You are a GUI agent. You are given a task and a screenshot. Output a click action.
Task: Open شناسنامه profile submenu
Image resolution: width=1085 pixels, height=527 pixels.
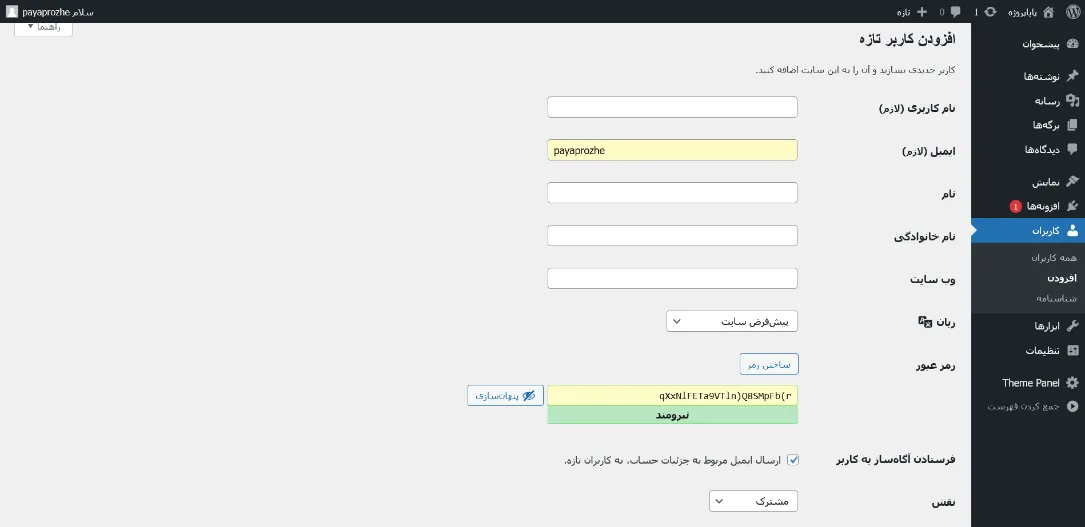coord(1057,298)
